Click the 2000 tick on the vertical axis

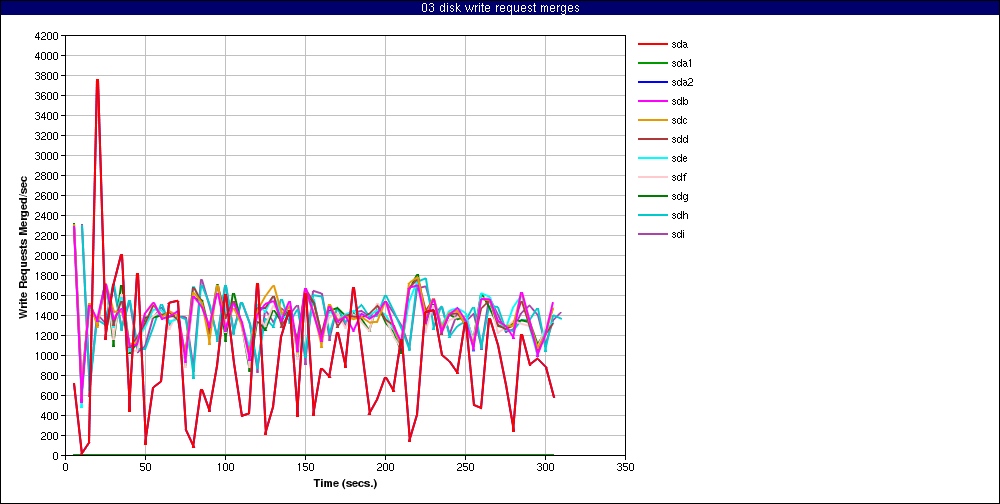pos(48,256)
